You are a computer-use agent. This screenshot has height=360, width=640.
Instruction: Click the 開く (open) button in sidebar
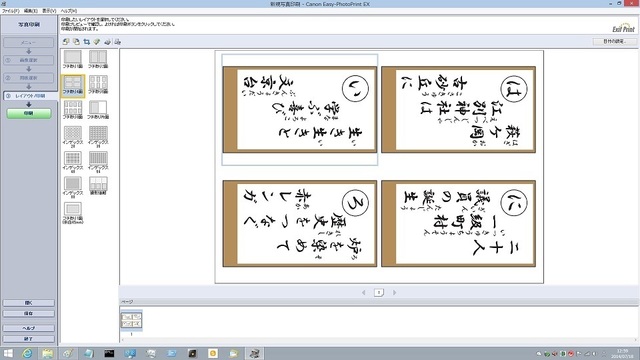tap(29, 303)
